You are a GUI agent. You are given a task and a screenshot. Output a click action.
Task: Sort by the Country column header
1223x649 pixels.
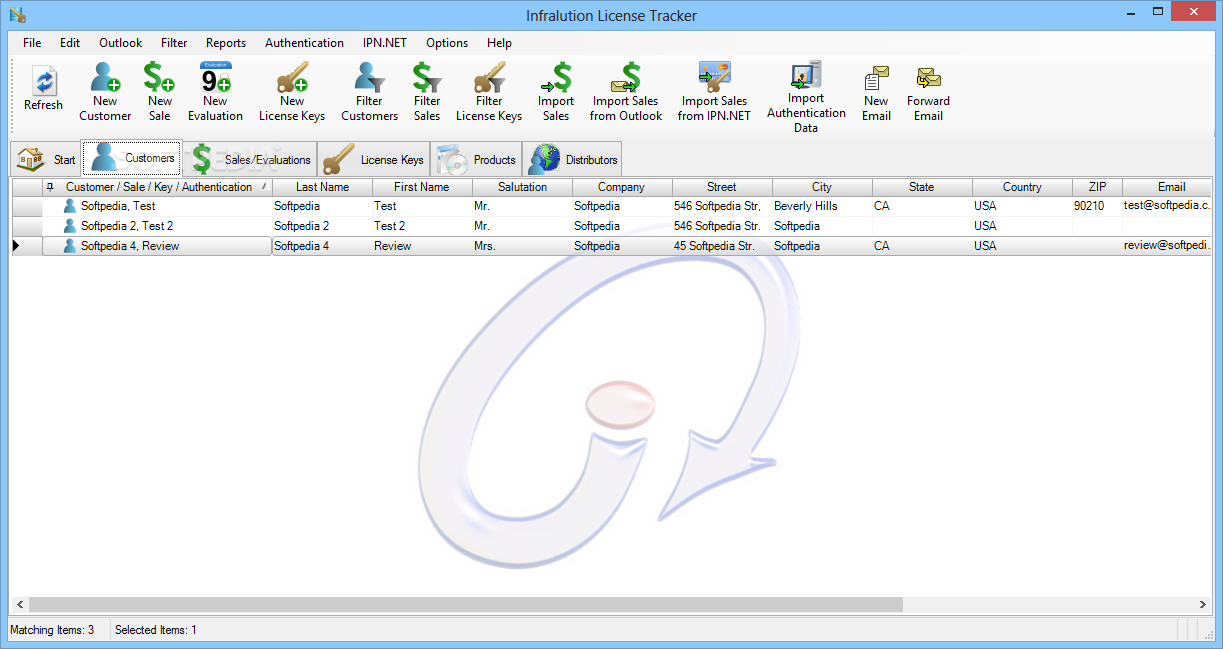click(1022, 187)
